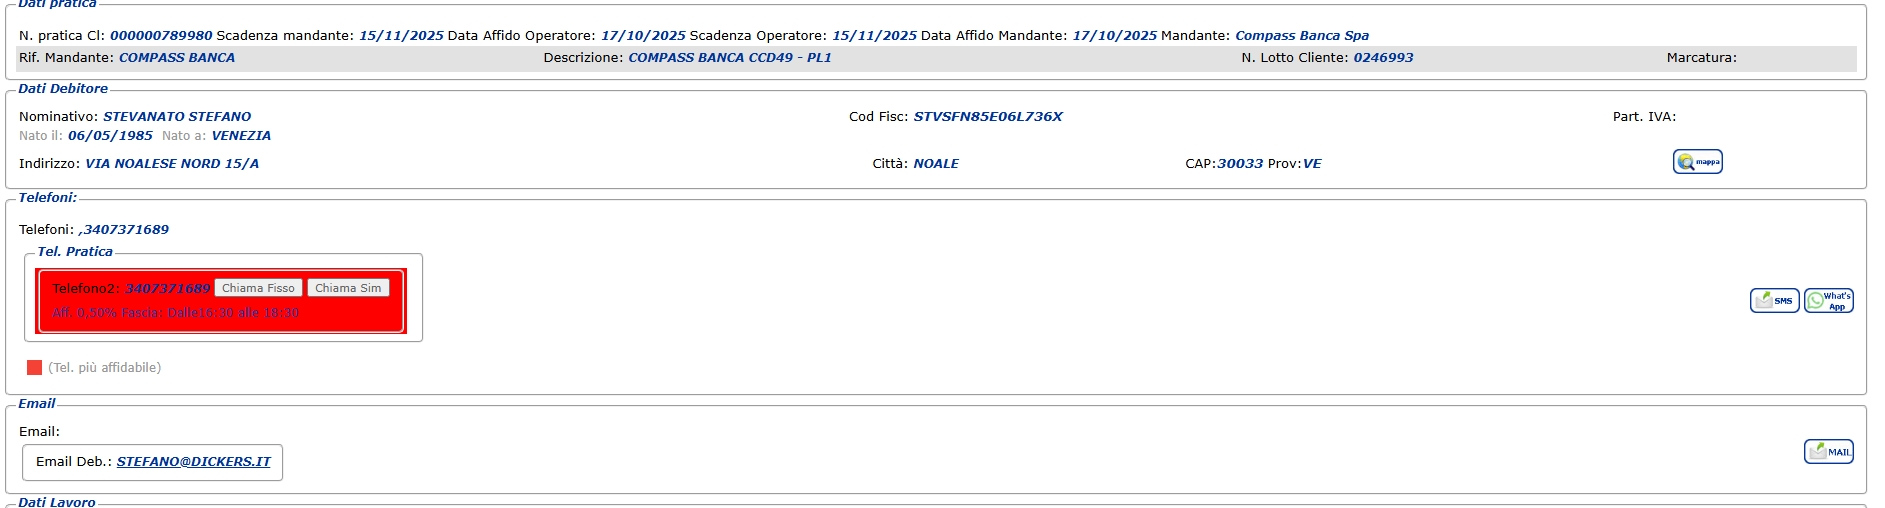Click the red Tel. più affidabile swatch

point(34,368)
